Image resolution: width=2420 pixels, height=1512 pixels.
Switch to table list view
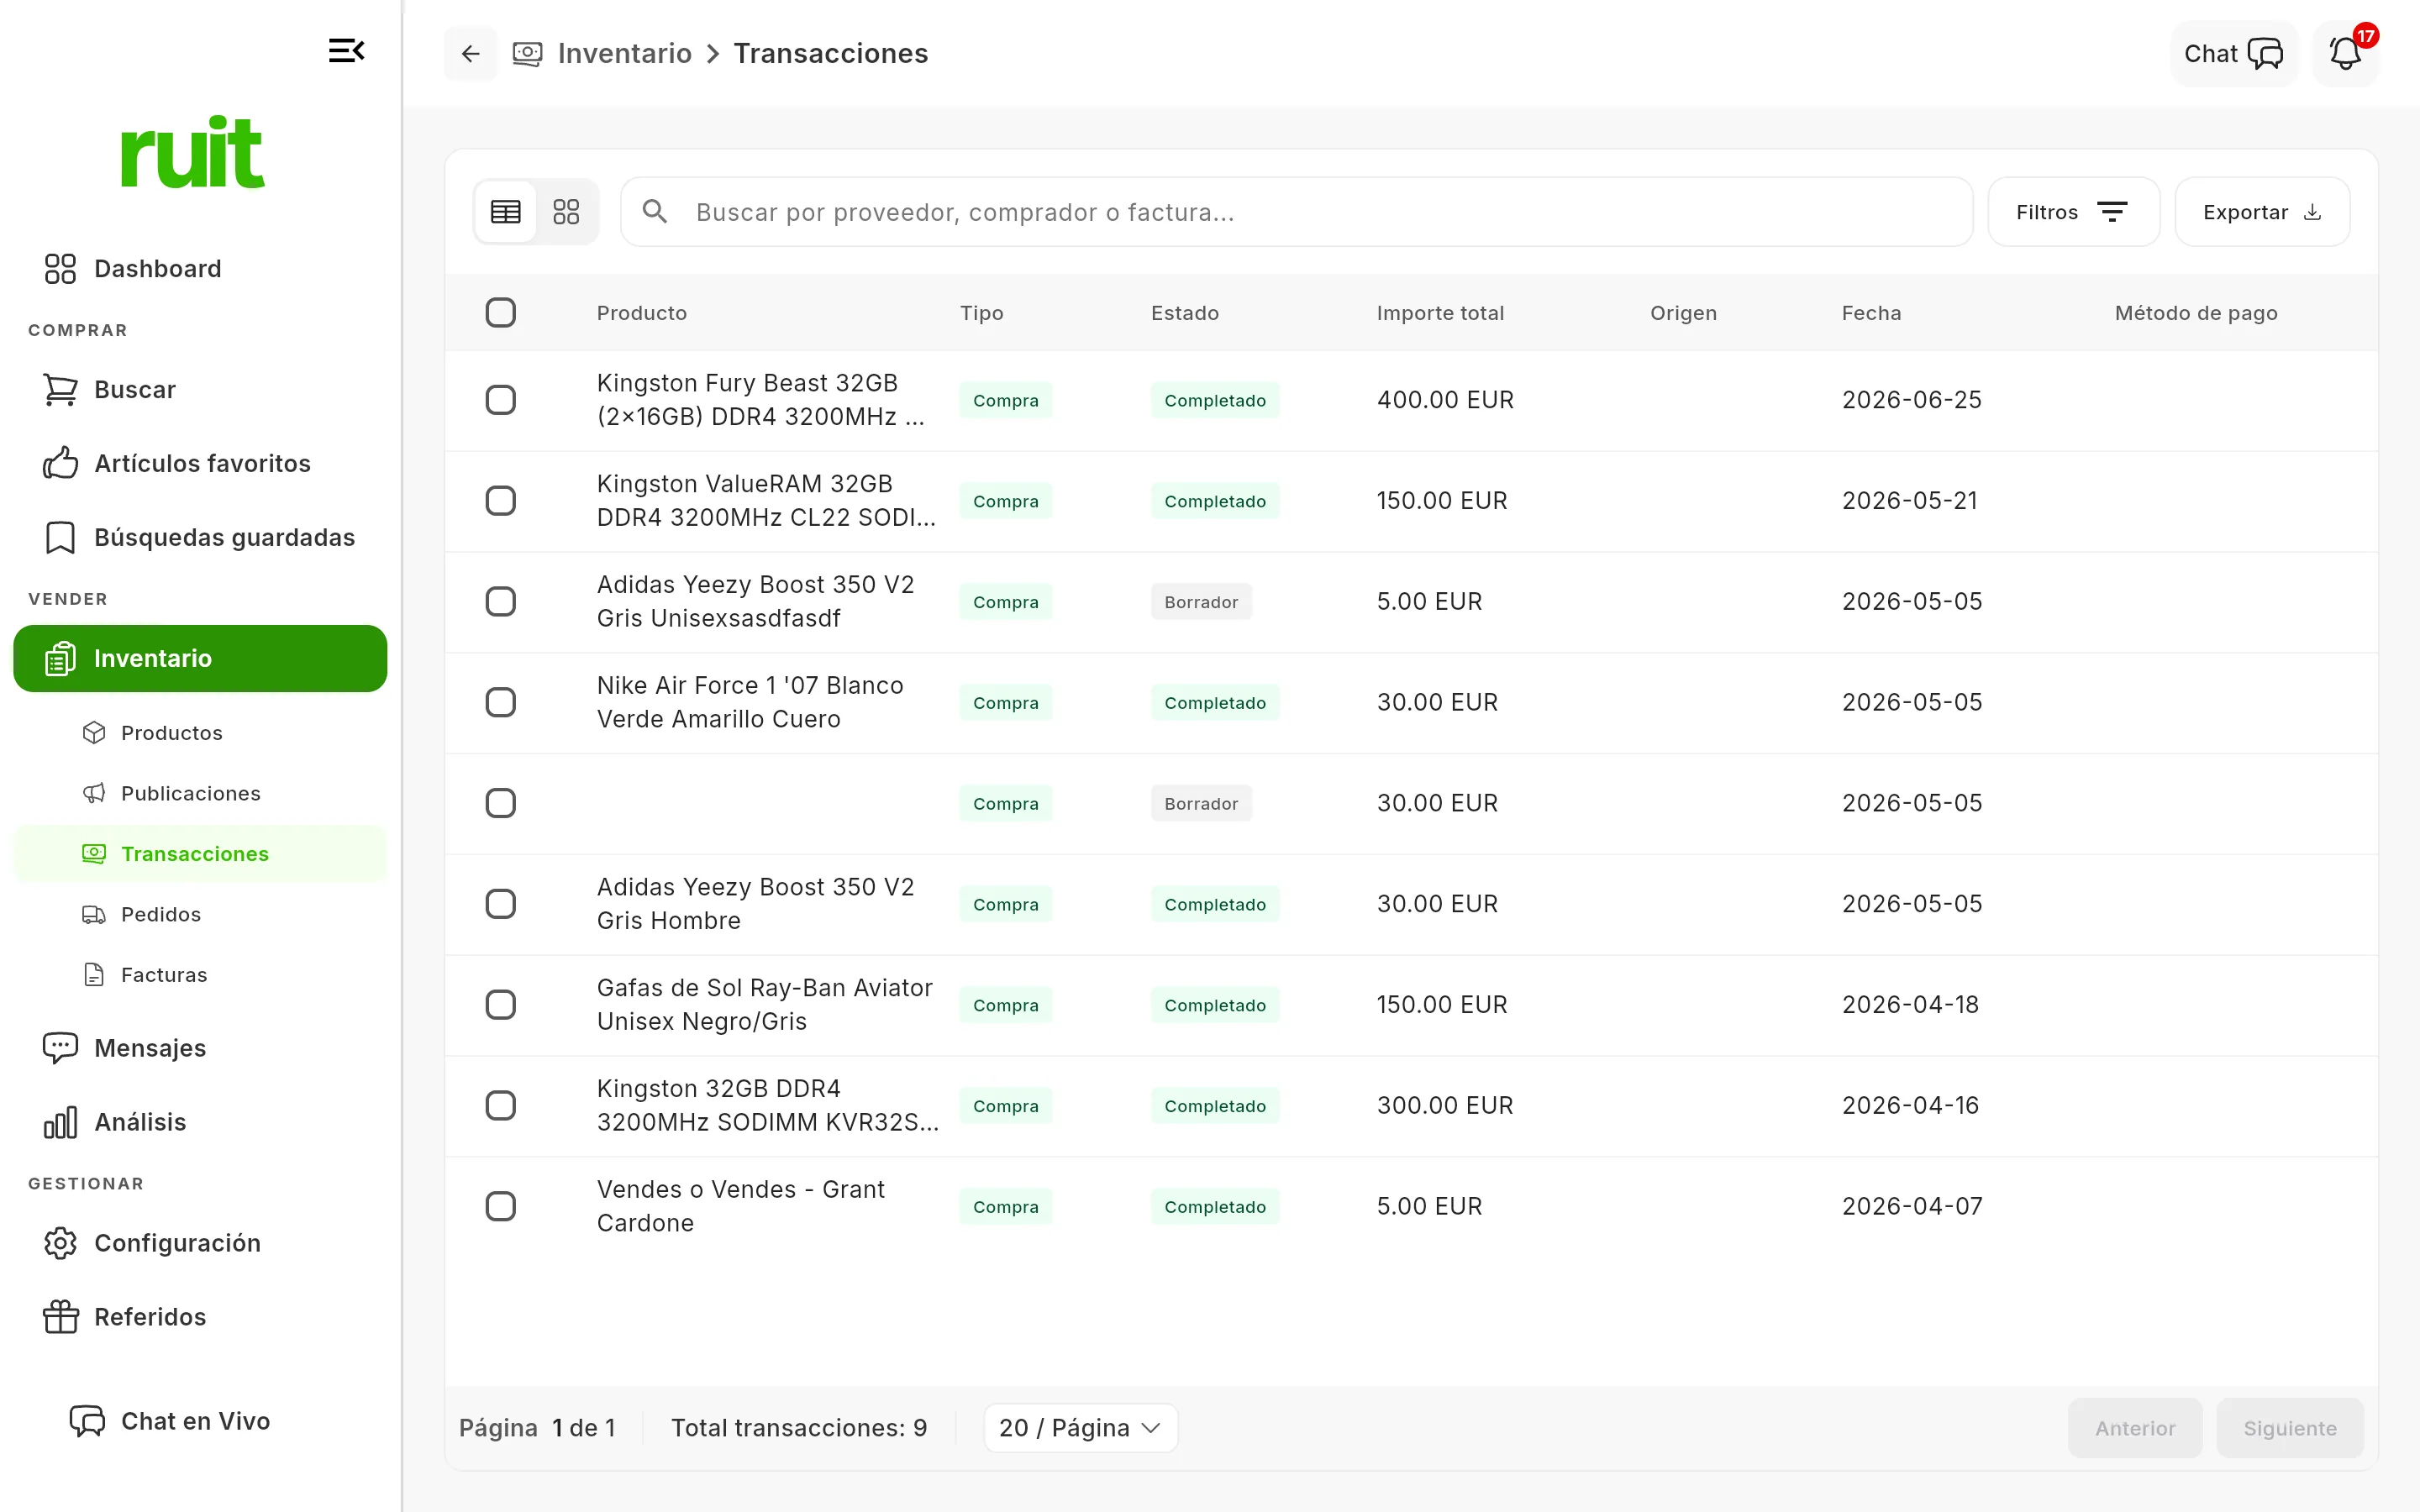coord(506,212)
